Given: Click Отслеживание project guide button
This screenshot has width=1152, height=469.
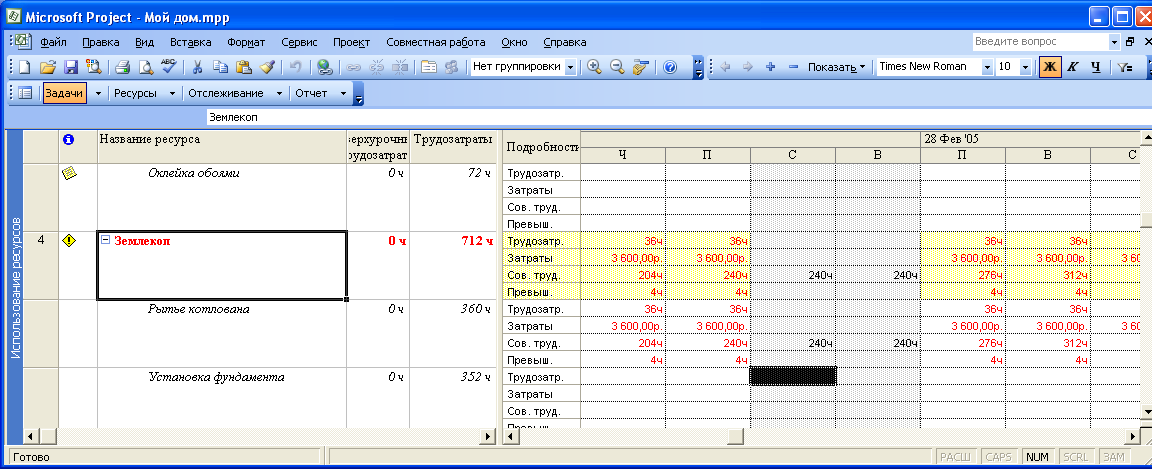Looking at the screenshot, I should [226, 93].
